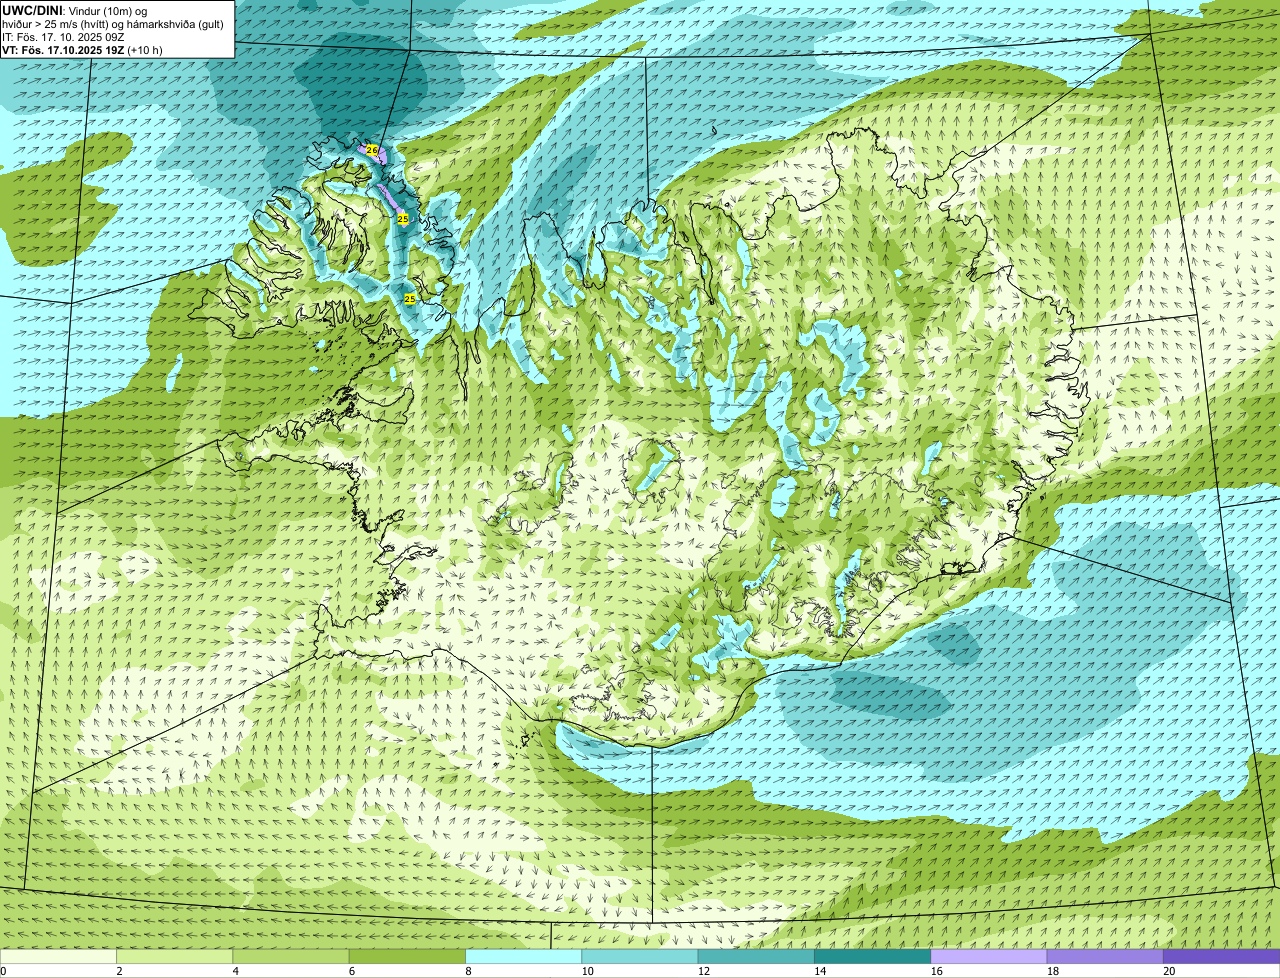1280x978 pixels.
Task: Pick the 14–16 m/s dark teal swatch
Action: 872,956
